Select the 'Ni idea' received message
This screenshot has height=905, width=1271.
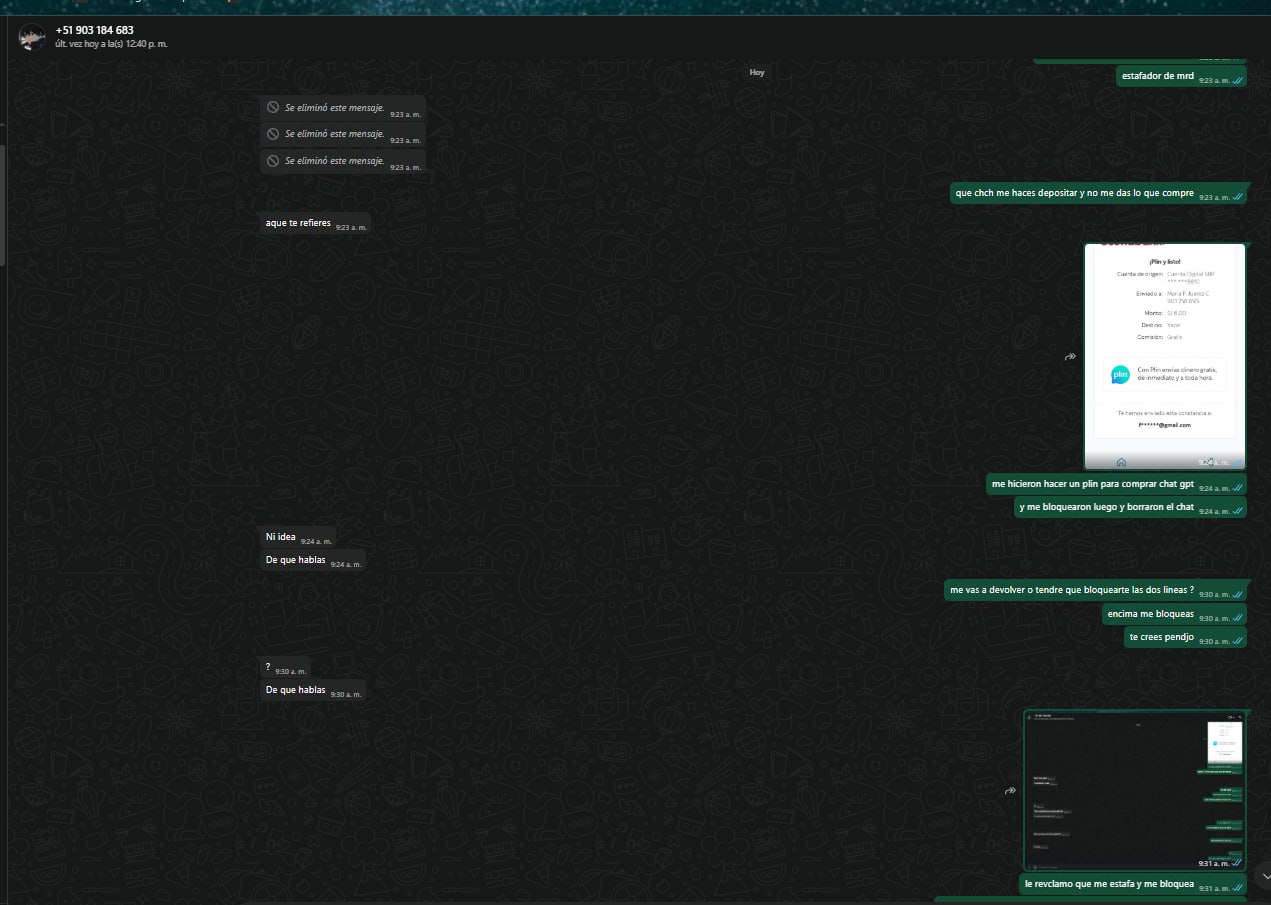pos(283,537)
